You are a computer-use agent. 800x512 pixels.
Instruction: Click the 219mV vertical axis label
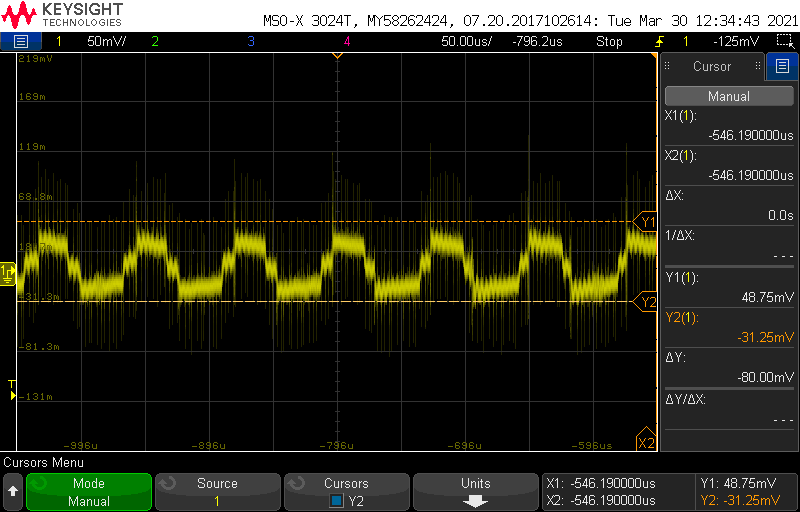[35, 59]
